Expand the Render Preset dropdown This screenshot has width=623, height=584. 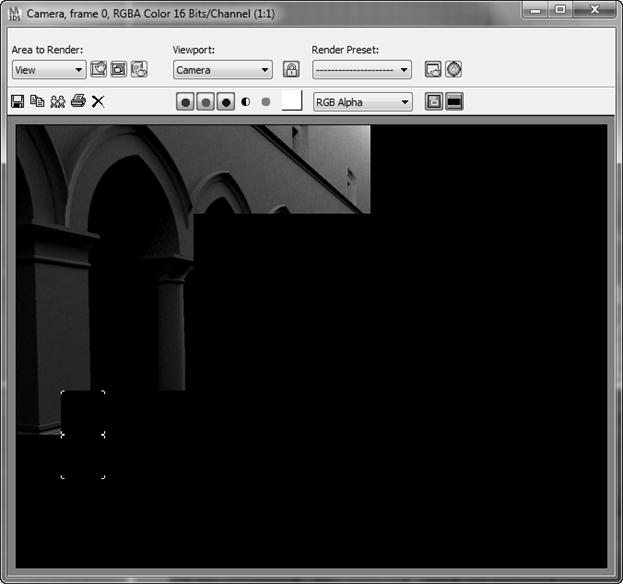coord(361,70)
